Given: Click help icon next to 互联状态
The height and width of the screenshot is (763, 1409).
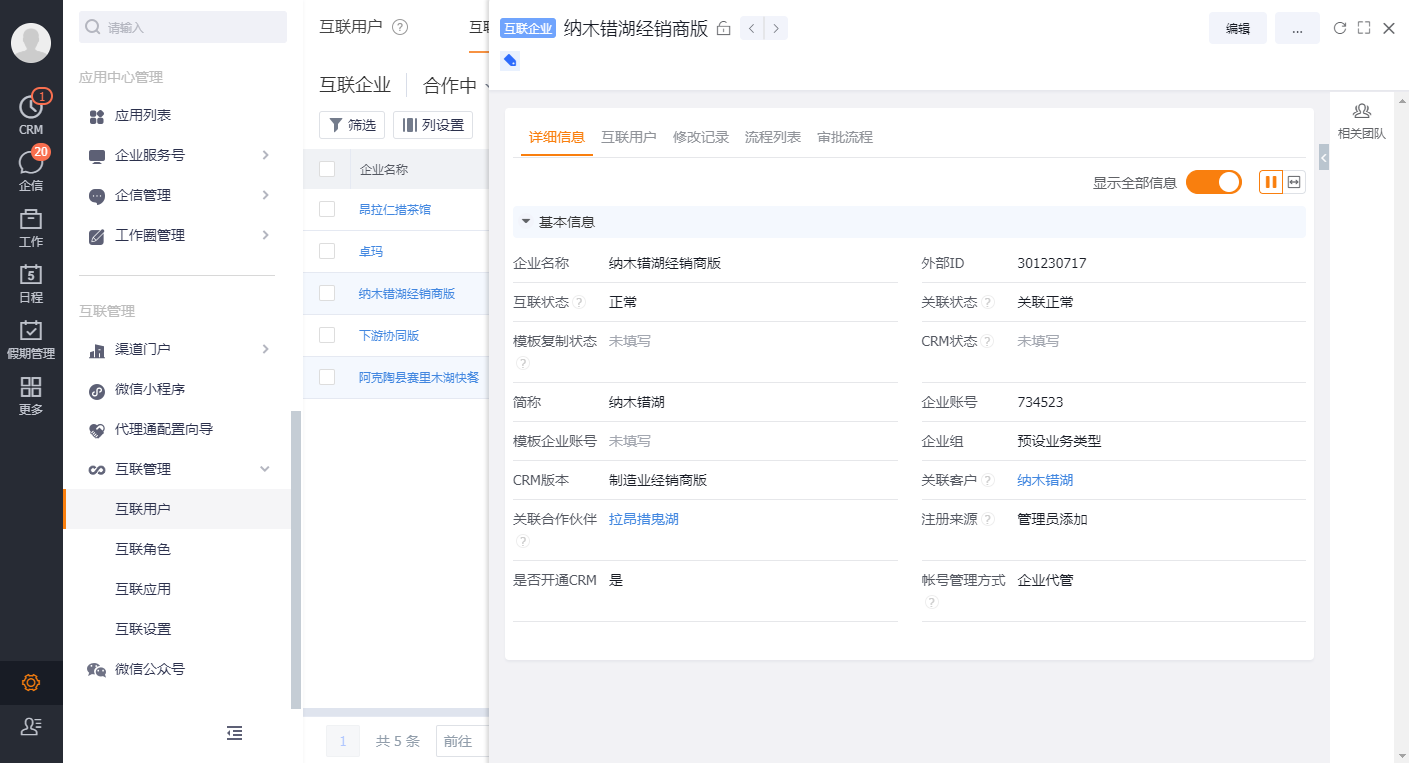Looking at the screenshot, I should (x=579, y=303).
